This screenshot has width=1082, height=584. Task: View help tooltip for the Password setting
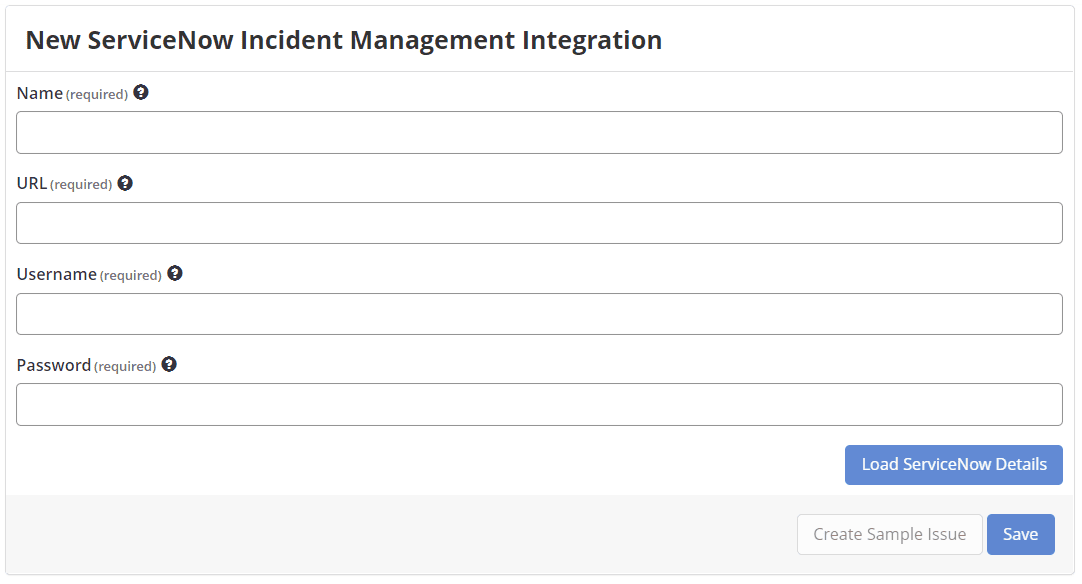tap(169, 364)
